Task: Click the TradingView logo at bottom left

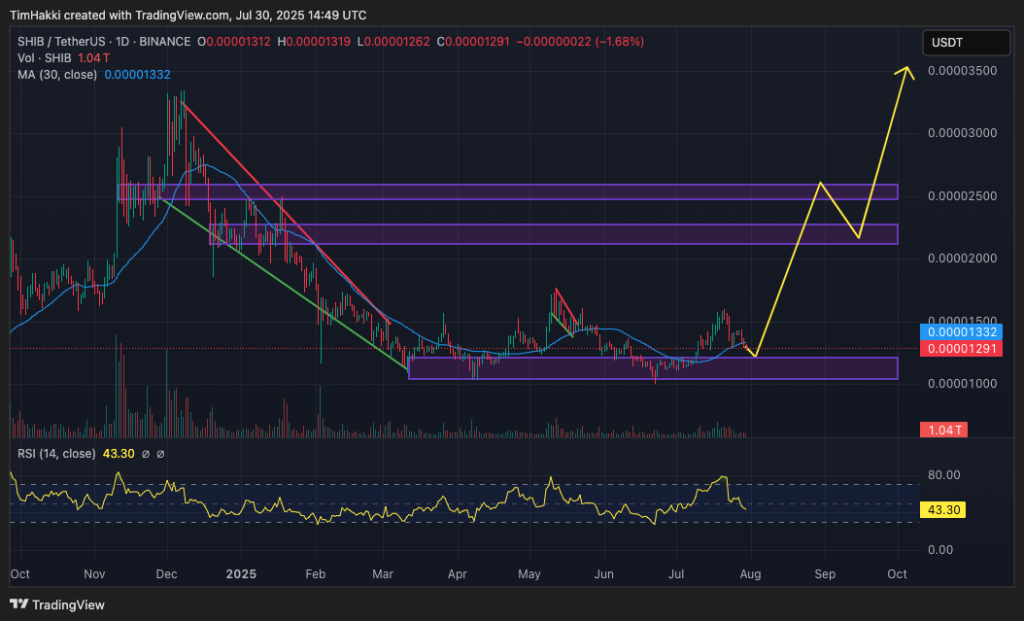Action: (57, 604)
